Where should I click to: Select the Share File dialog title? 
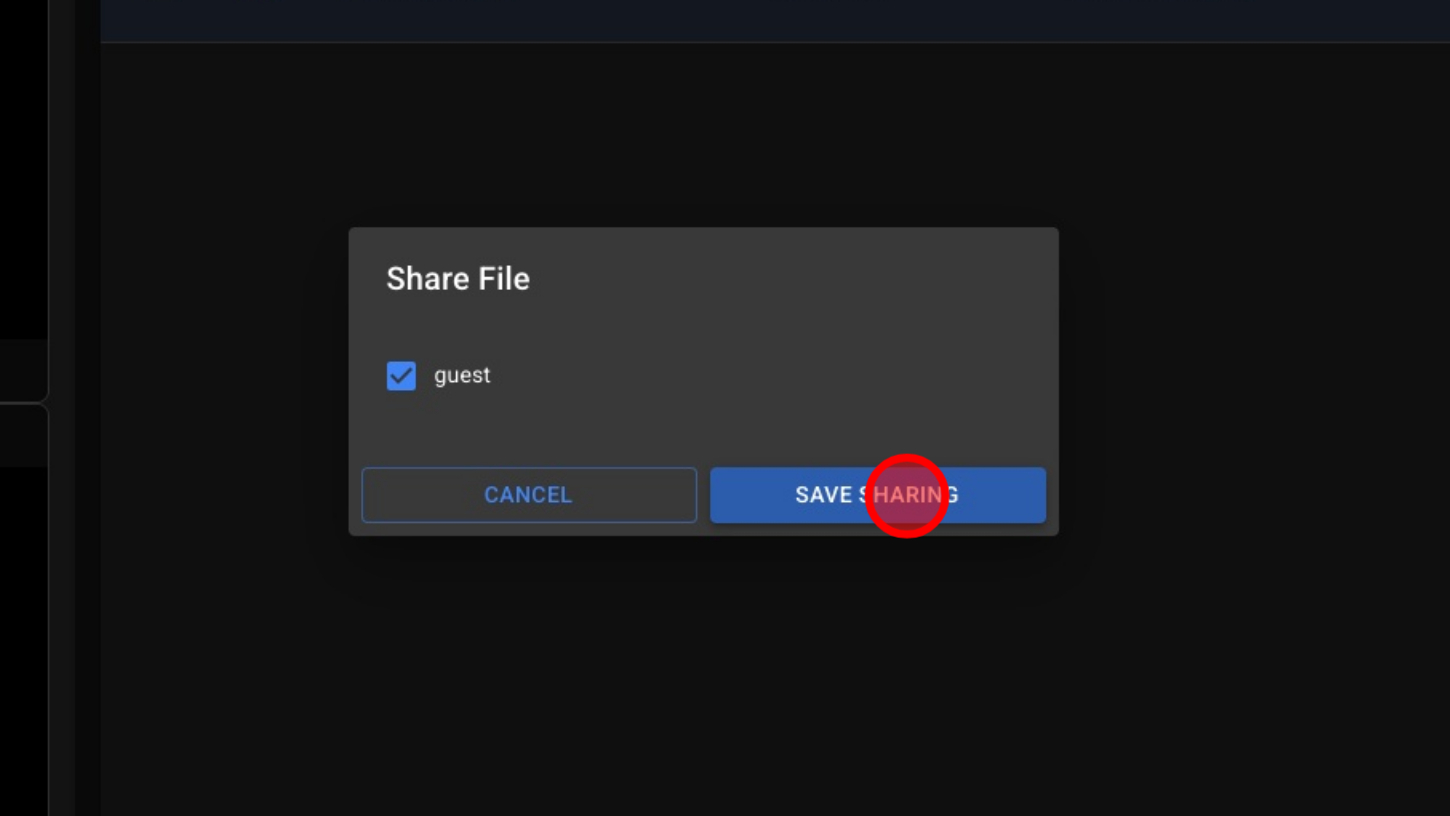point(458,279)
